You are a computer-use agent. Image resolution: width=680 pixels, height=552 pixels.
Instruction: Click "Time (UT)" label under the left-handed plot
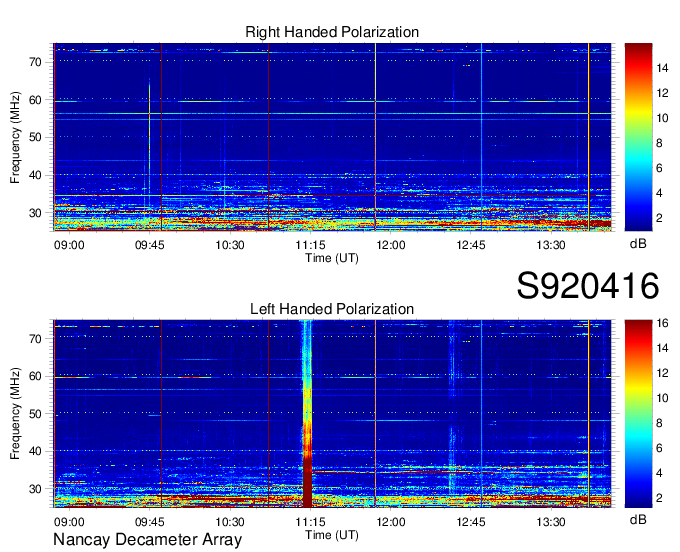point(332,535)
